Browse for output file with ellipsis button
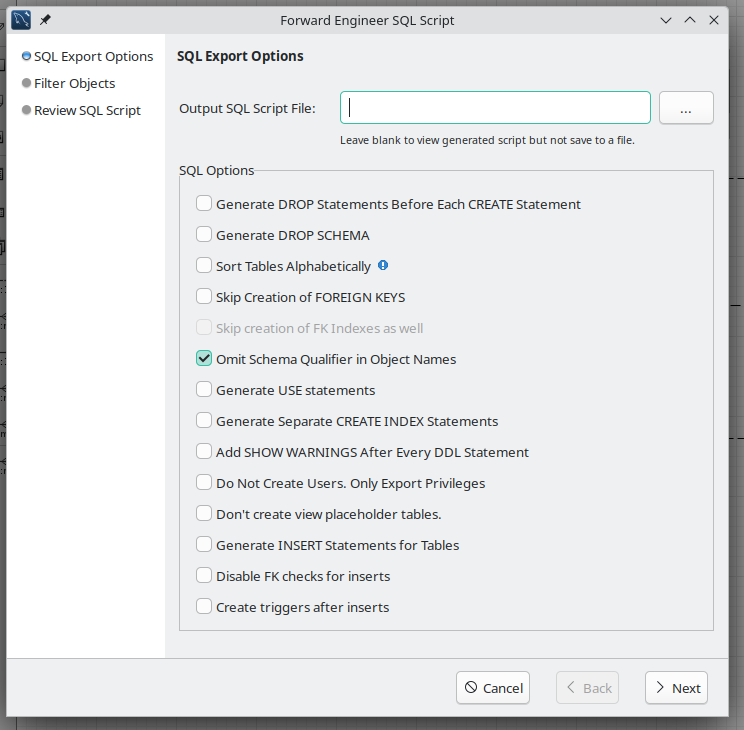Viewport: 744px width, 730px height. pyautogui.click(x=686, y=108)
